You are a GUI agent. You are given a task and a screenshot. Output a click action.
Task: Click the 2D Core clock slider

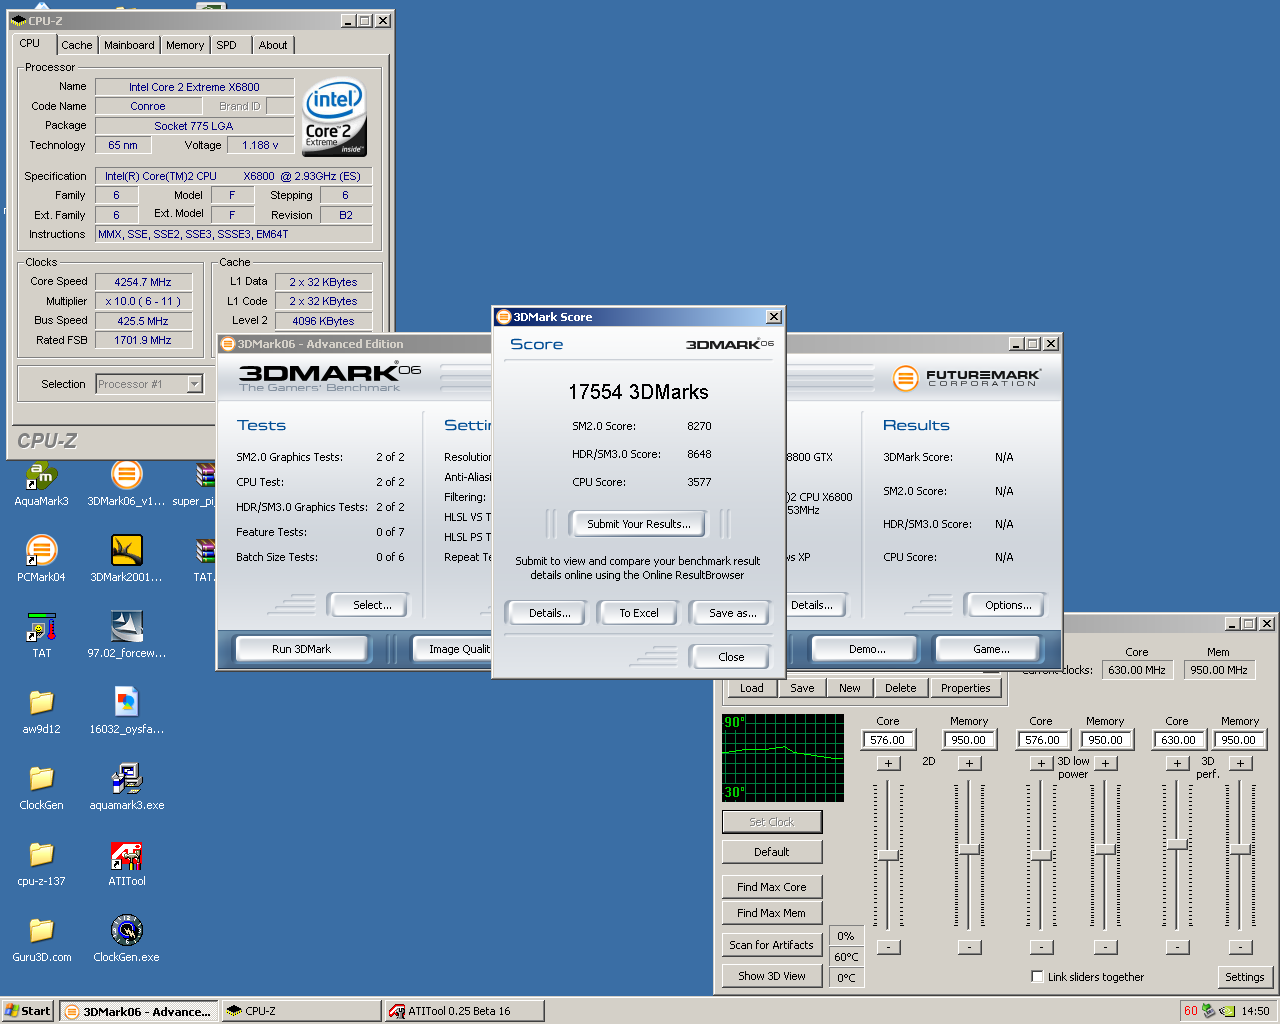pyautogui.click(x=888, y=855)
